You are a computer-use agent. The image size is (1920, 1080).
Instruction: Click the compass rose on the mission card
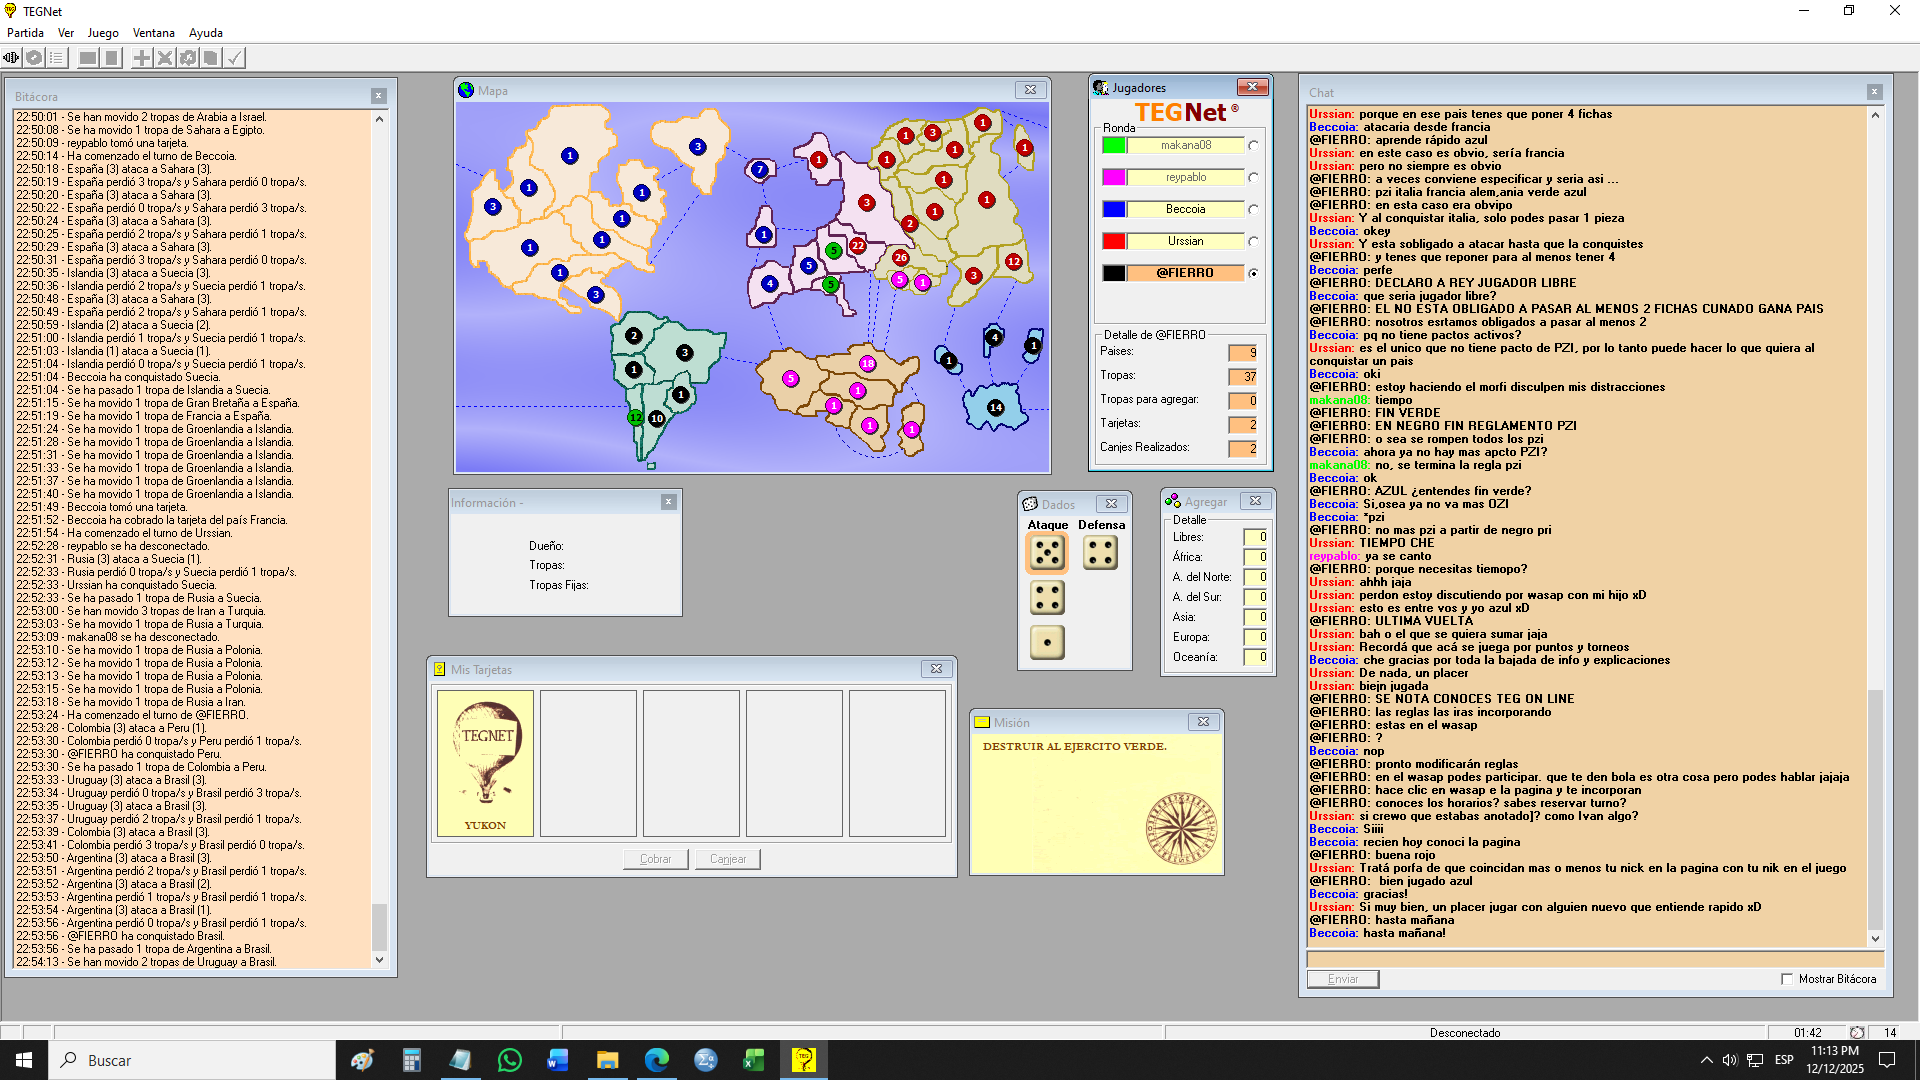1180,828
